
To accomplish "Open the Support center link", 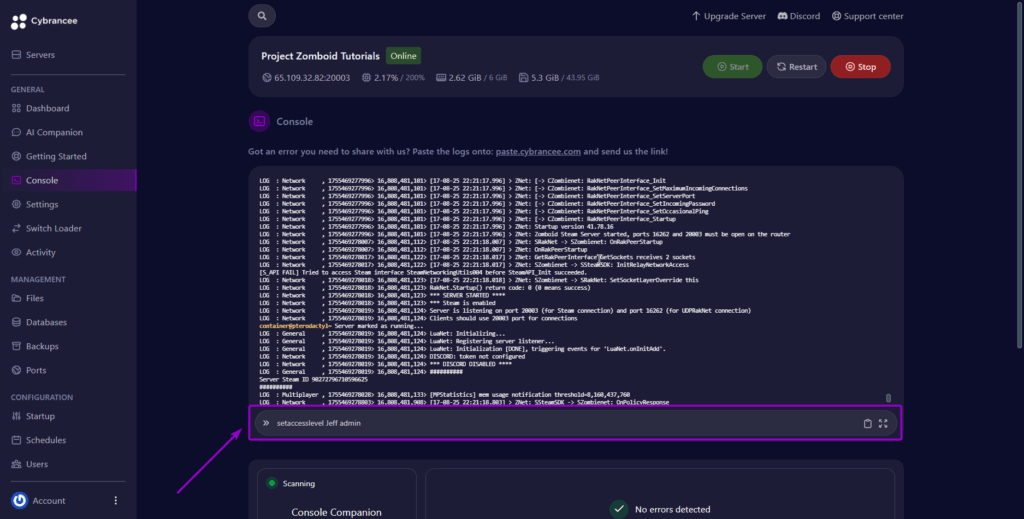I will 867,16.
